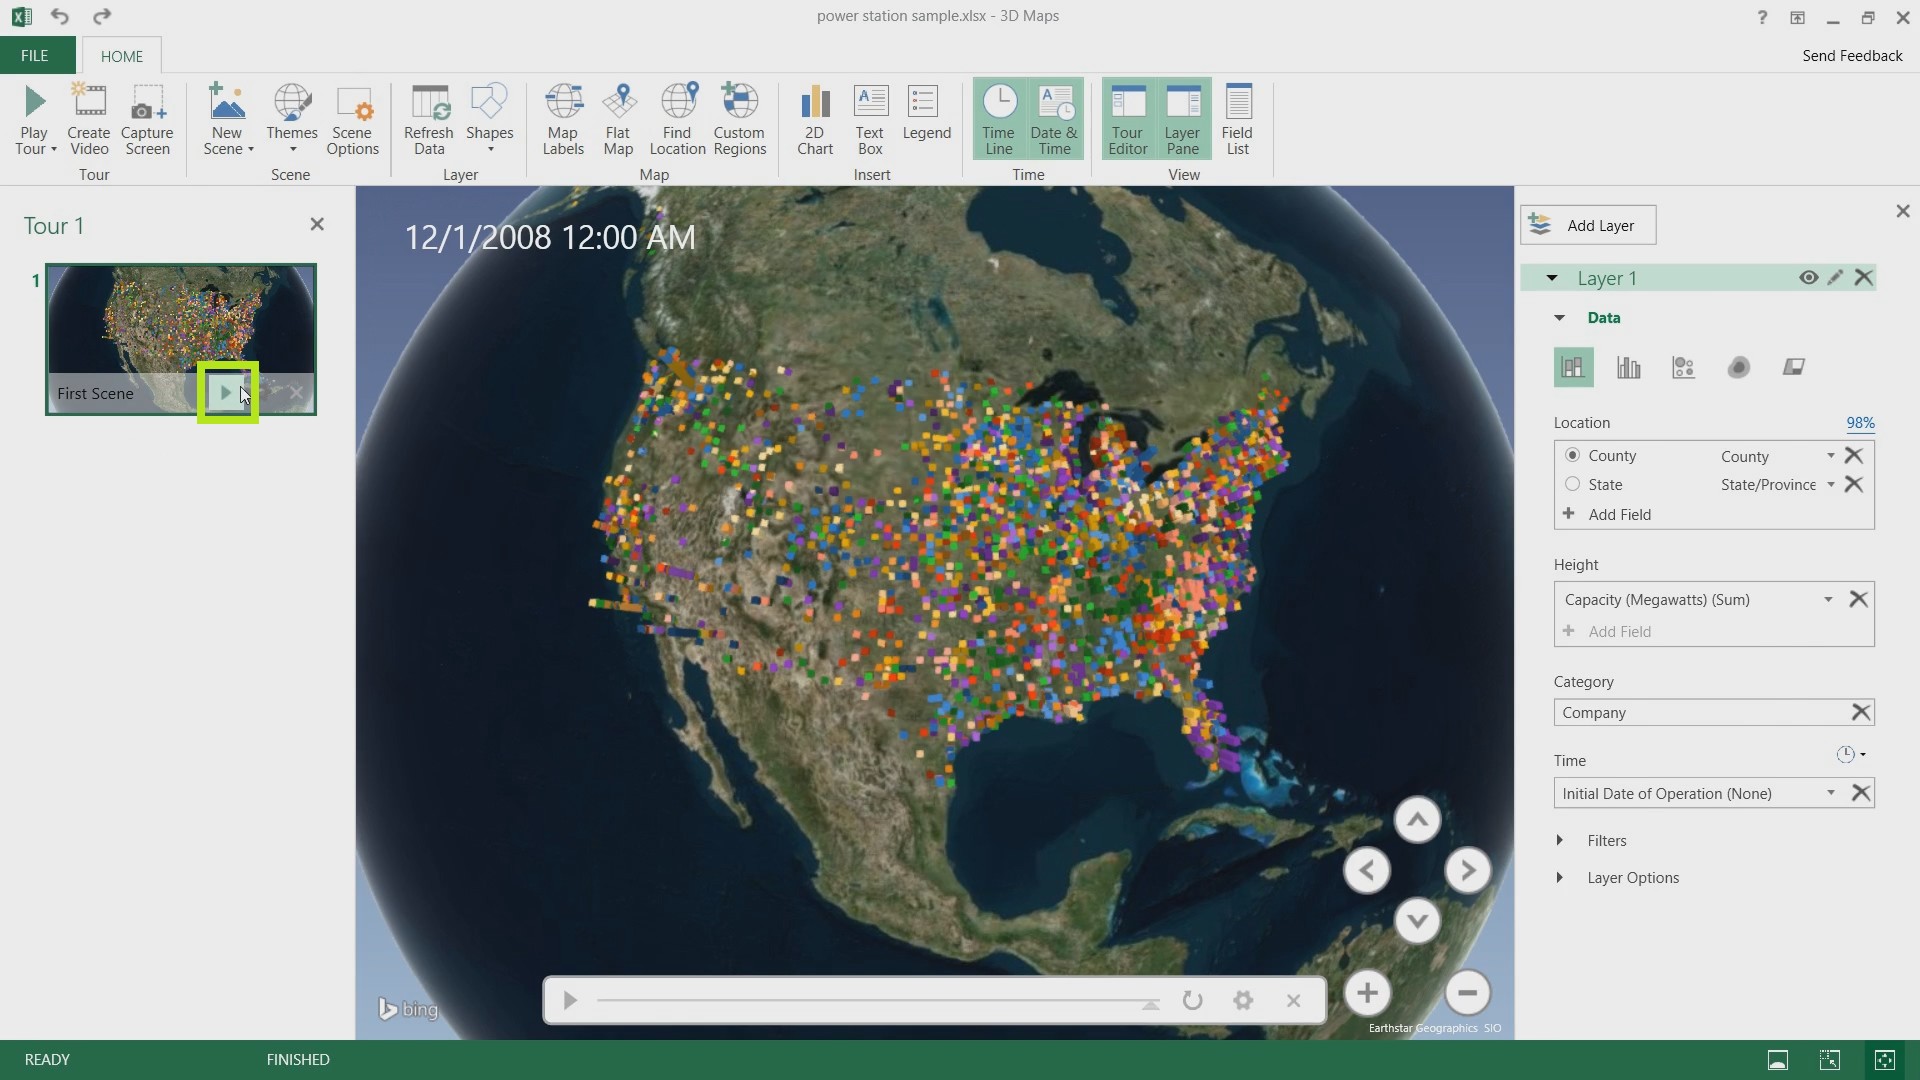This screenshot has height=1080, width=1920.
Task: Click the FILE menu tab
Action: pos(34,55)
